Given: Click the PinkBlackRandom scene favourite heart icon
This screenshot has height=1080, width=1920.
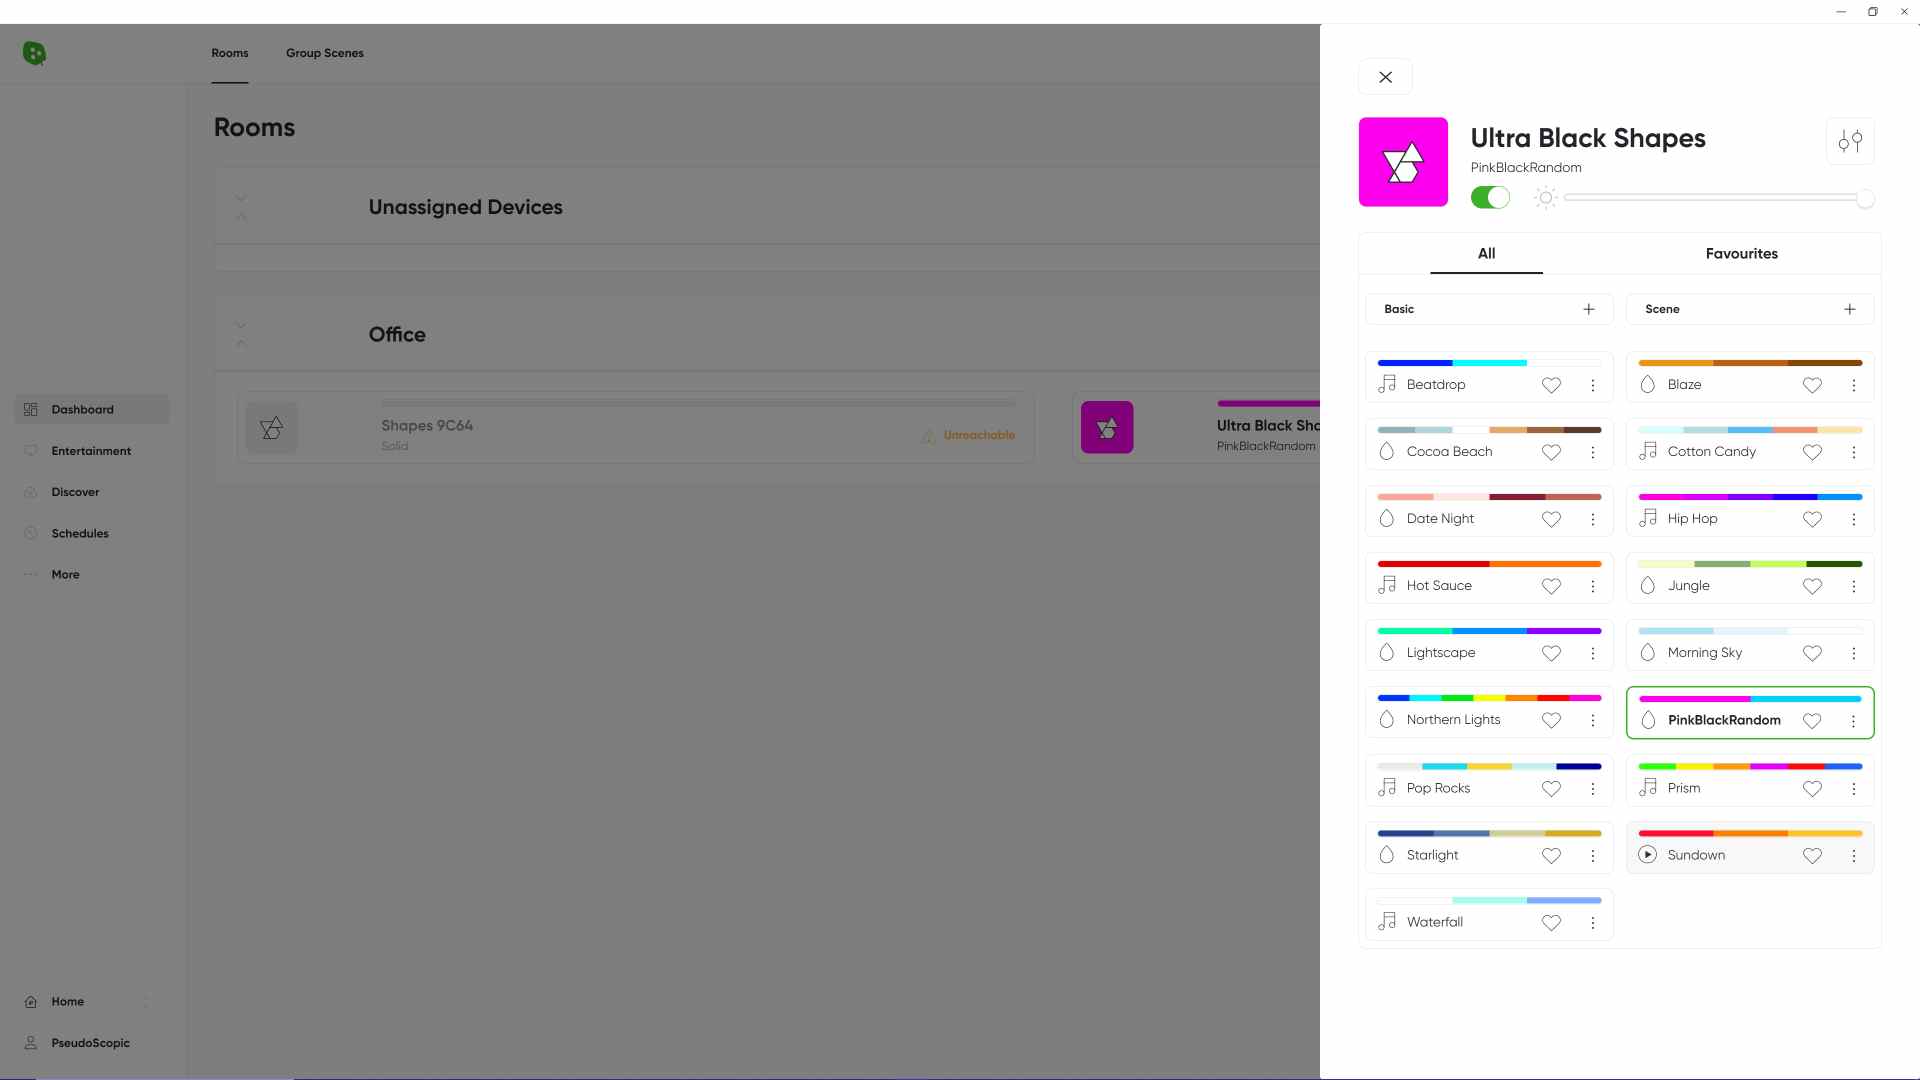Looking at the screenshot, I should [1812, 720].
